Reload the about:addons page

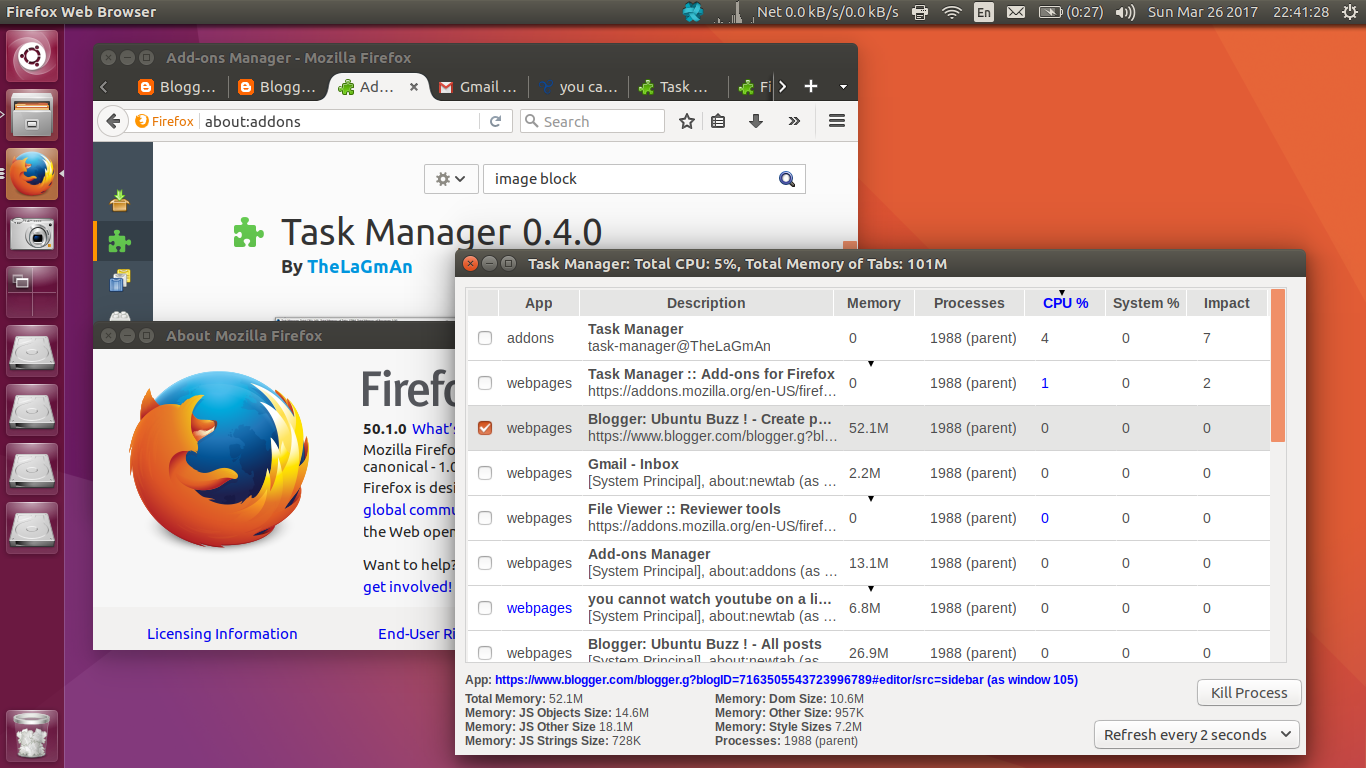coord(495,121)
